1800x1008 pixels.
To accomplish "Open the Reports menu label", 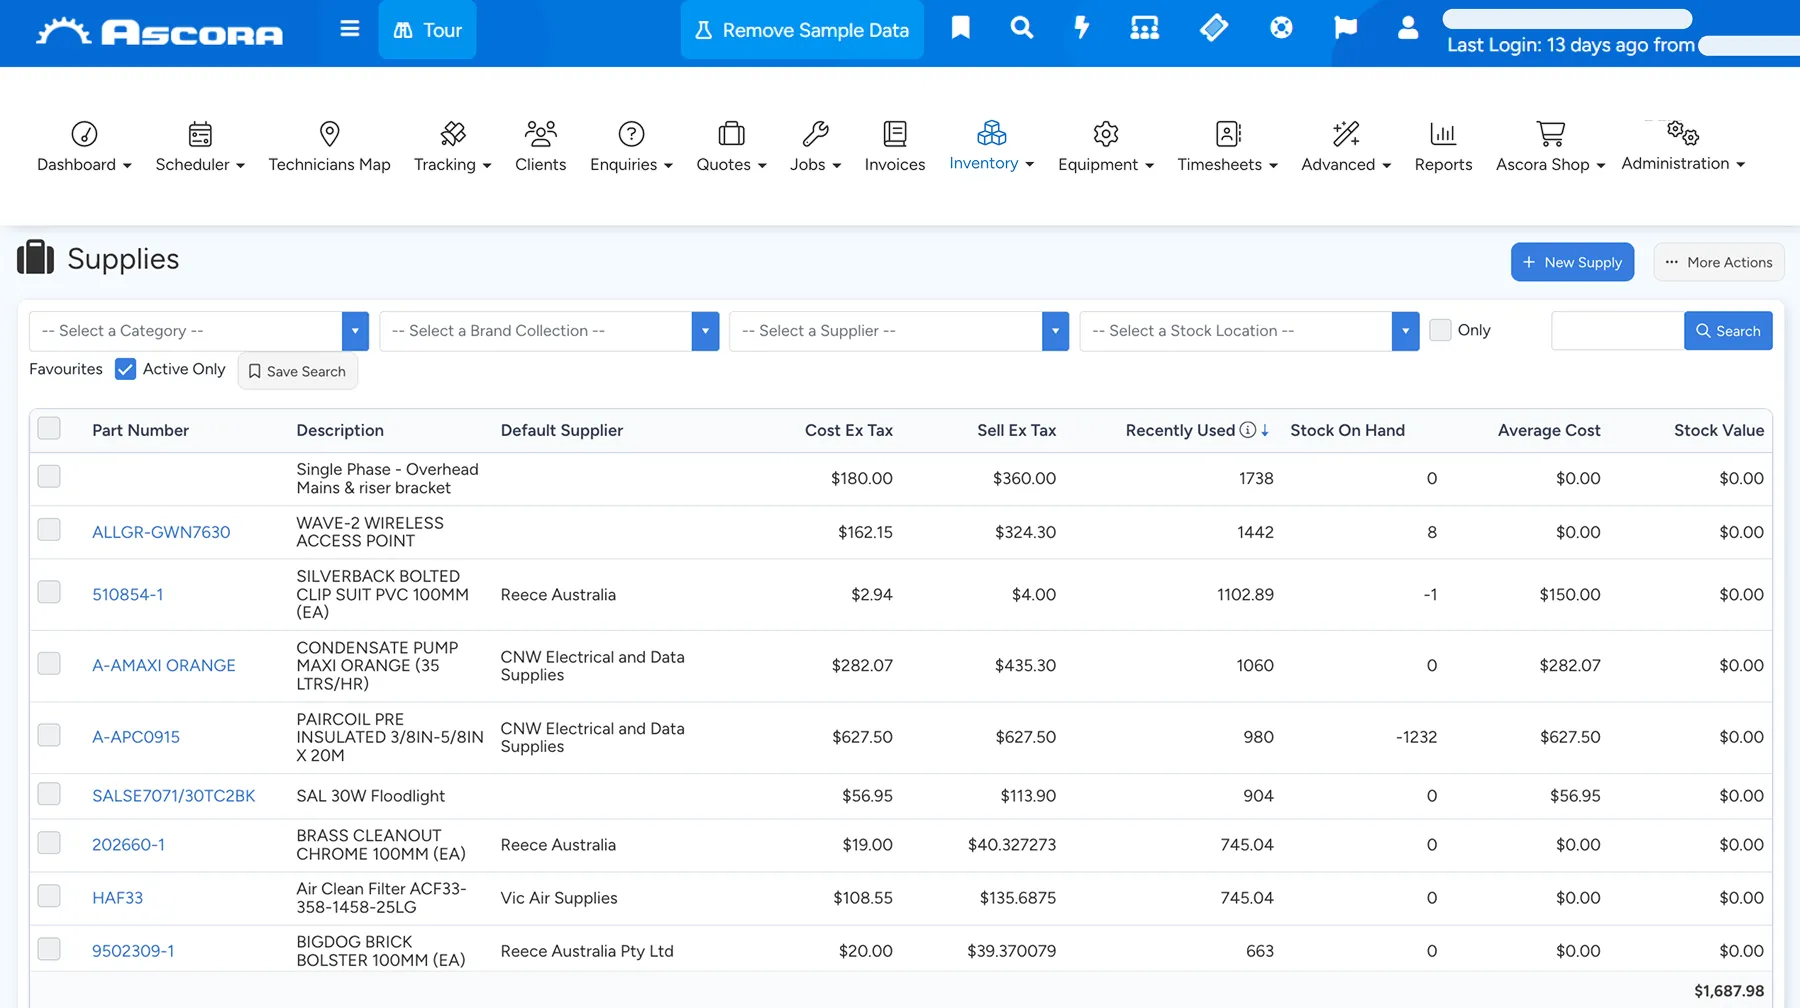I will pos(1443,164).
